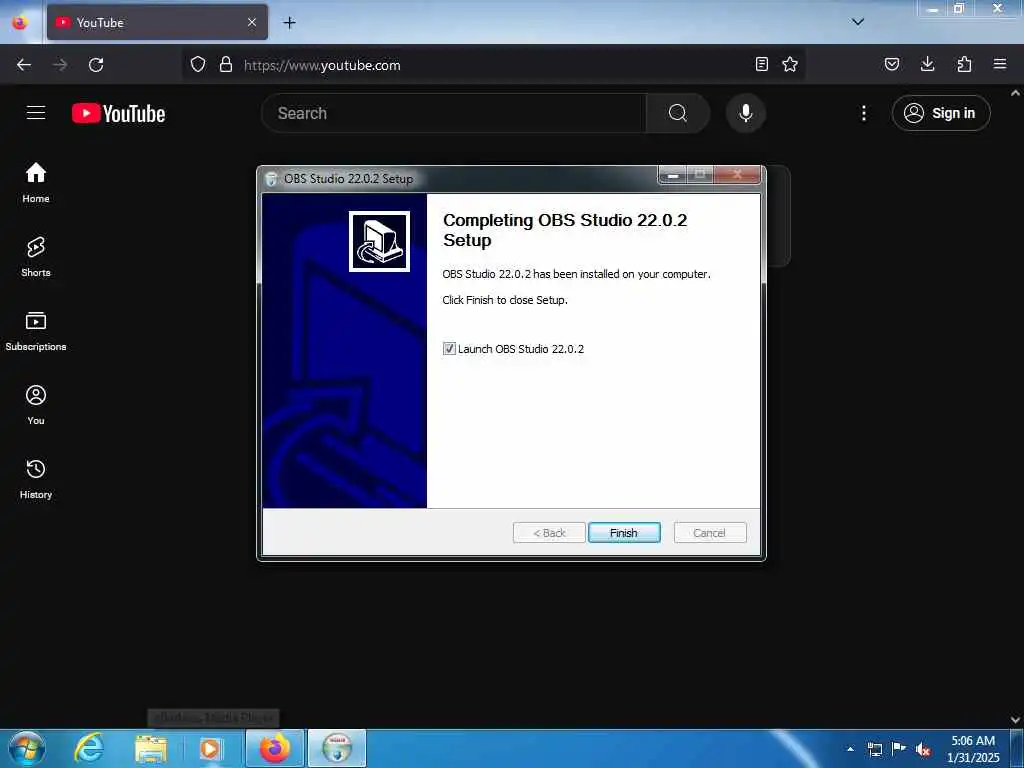Screen dimensions: 1024x768
Task: Click the YouTube logo
Action: 118,113
